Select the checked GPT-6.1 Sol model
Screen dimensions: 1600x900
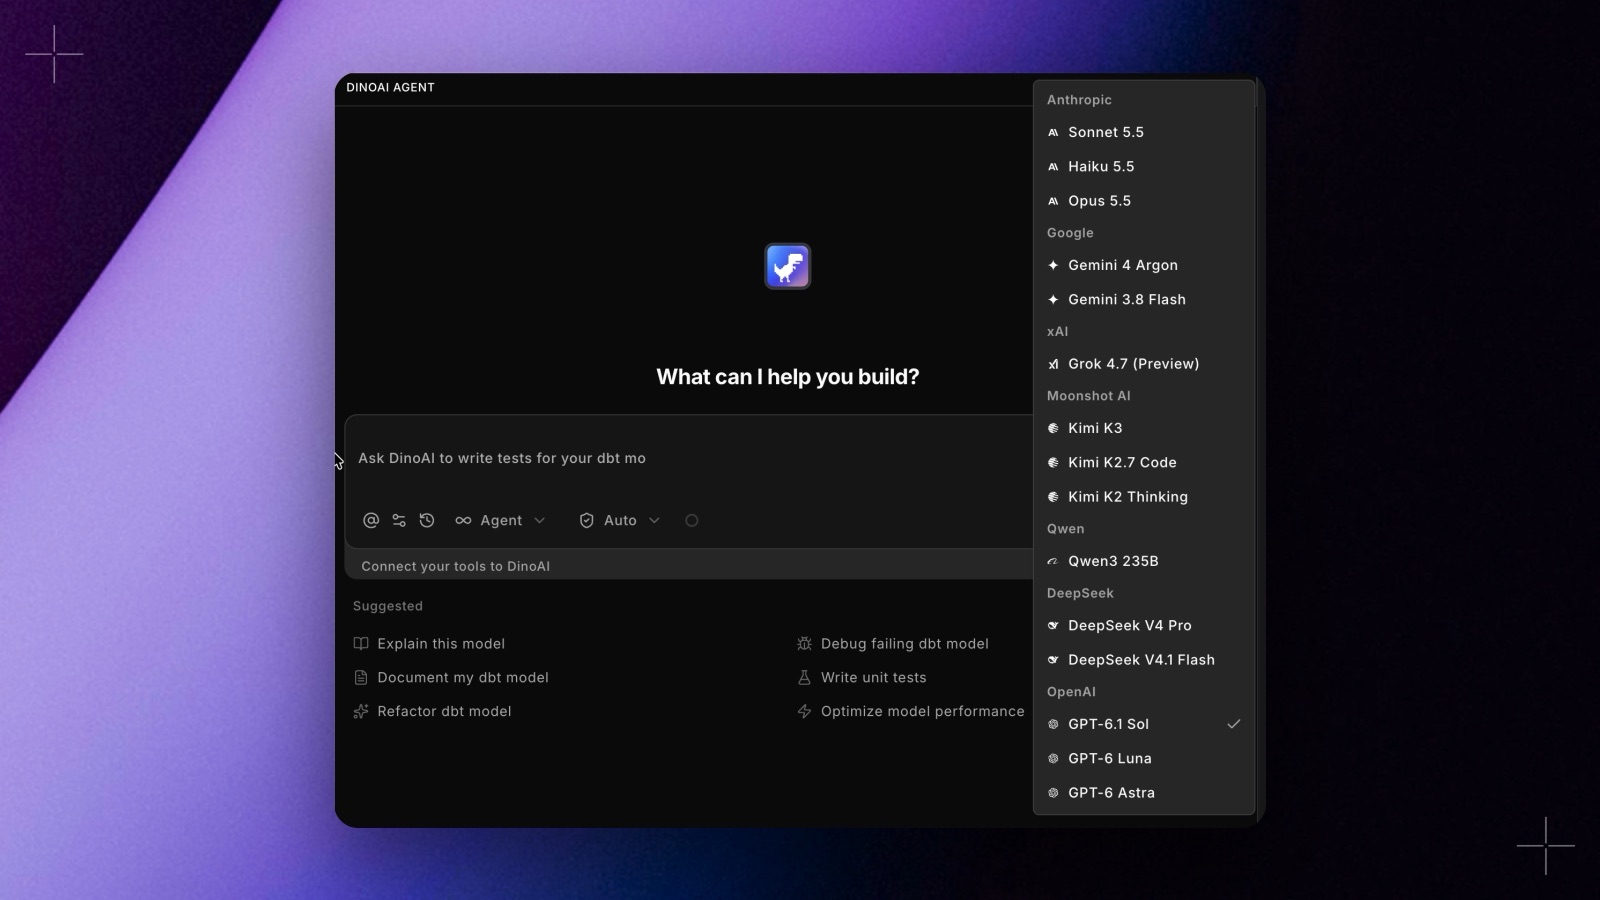[1144, 724]
